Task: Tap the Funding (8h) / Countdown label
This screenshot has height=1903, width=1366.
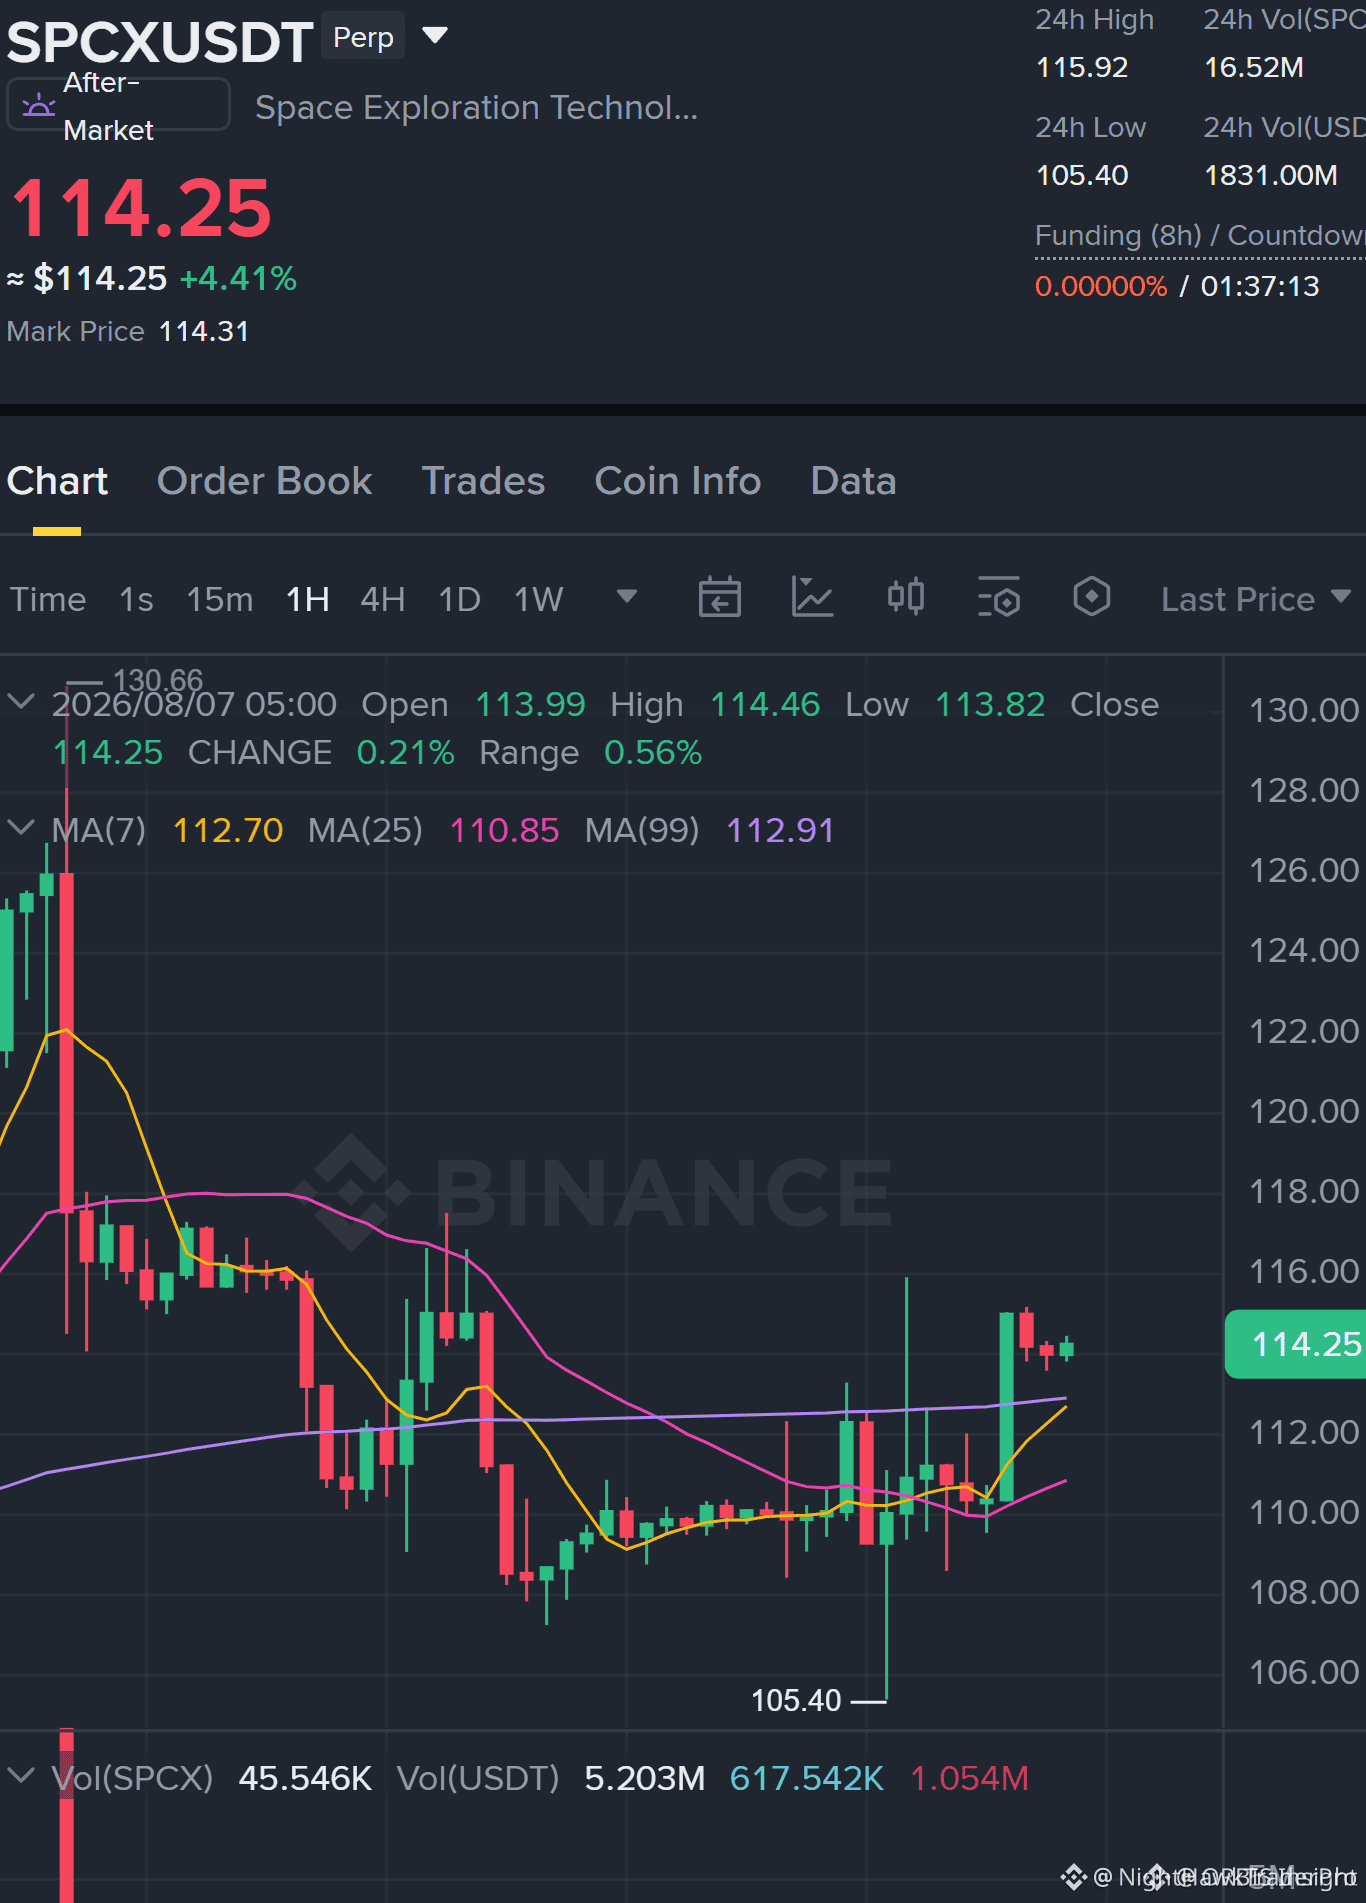Action: (x=1200, y=236)
